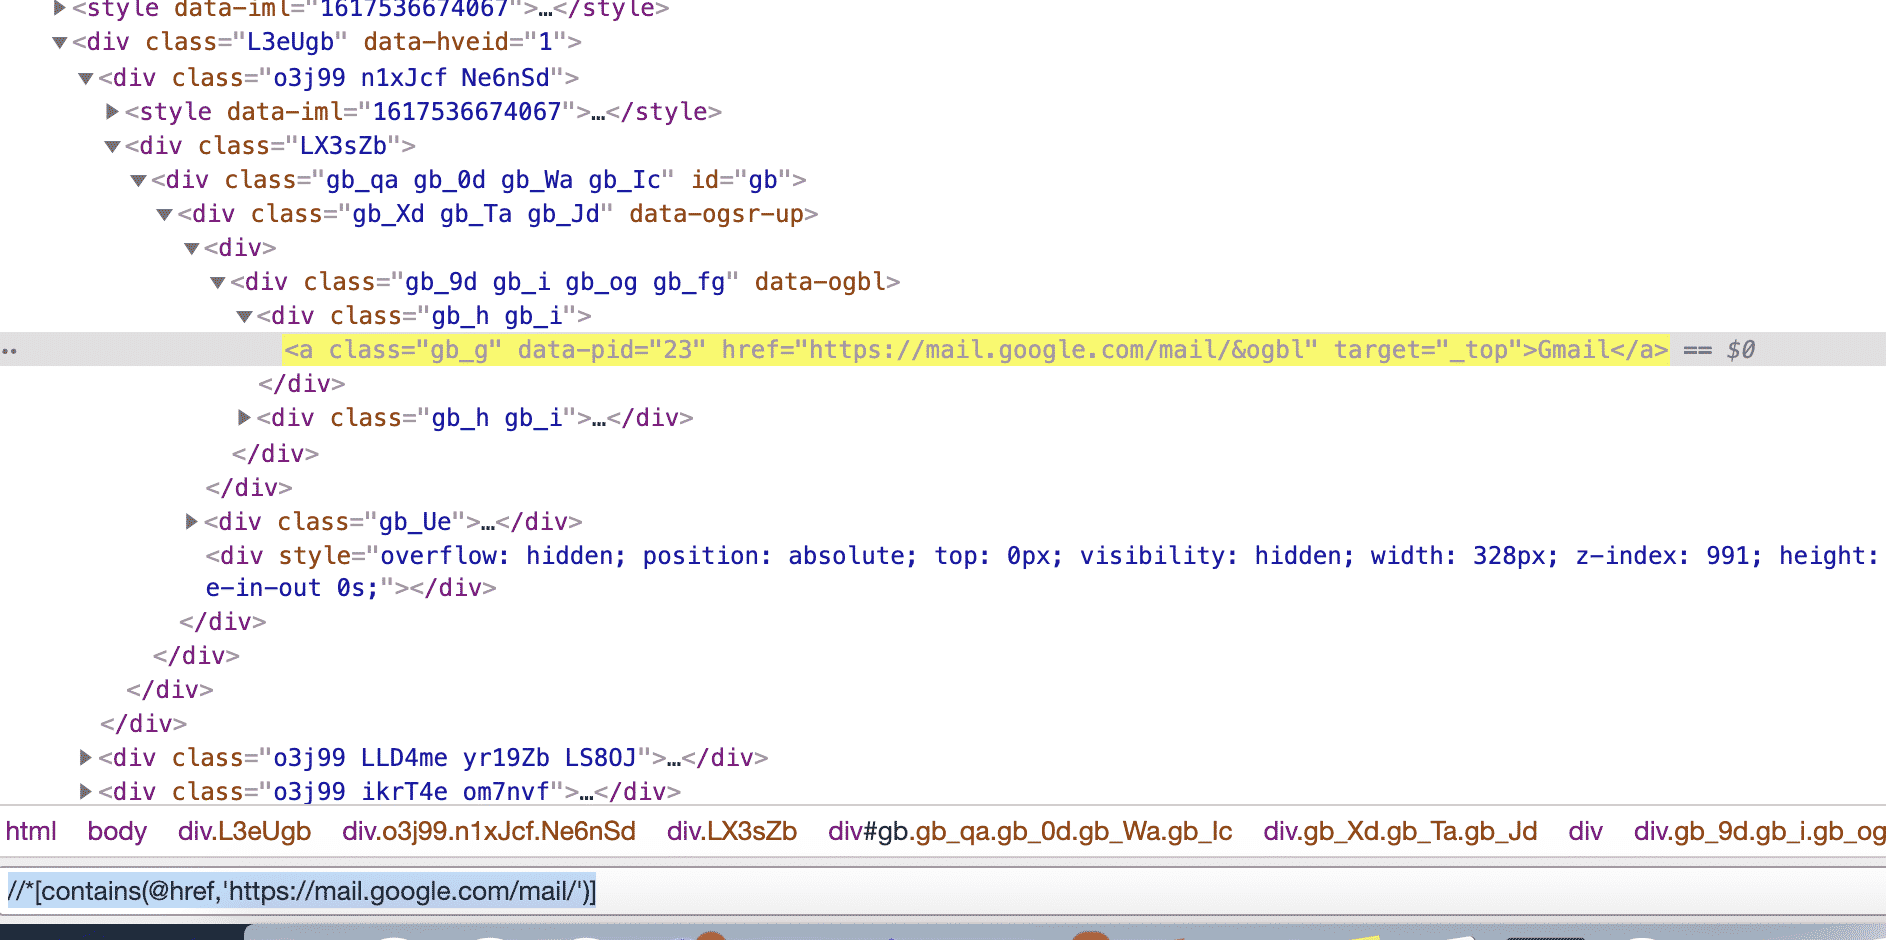
Task: Expand the second collapsed gb_h gb_i div
Action: click(x=244, y=417)
